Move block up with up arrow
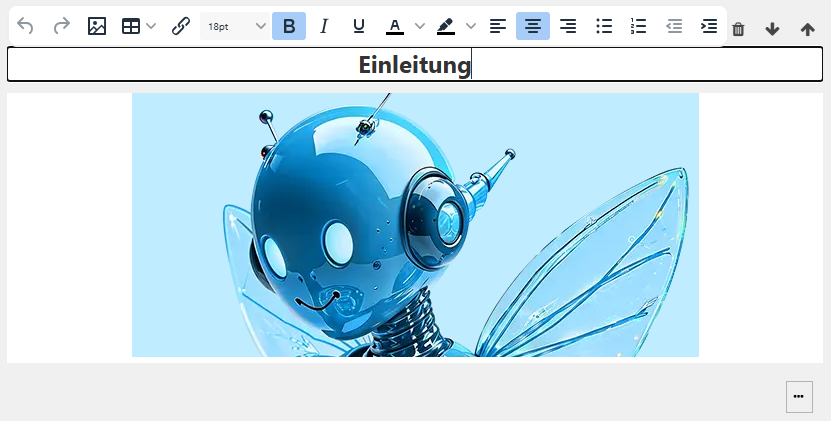The width and height of the screenshot is (831, 421). pos(808,29)
